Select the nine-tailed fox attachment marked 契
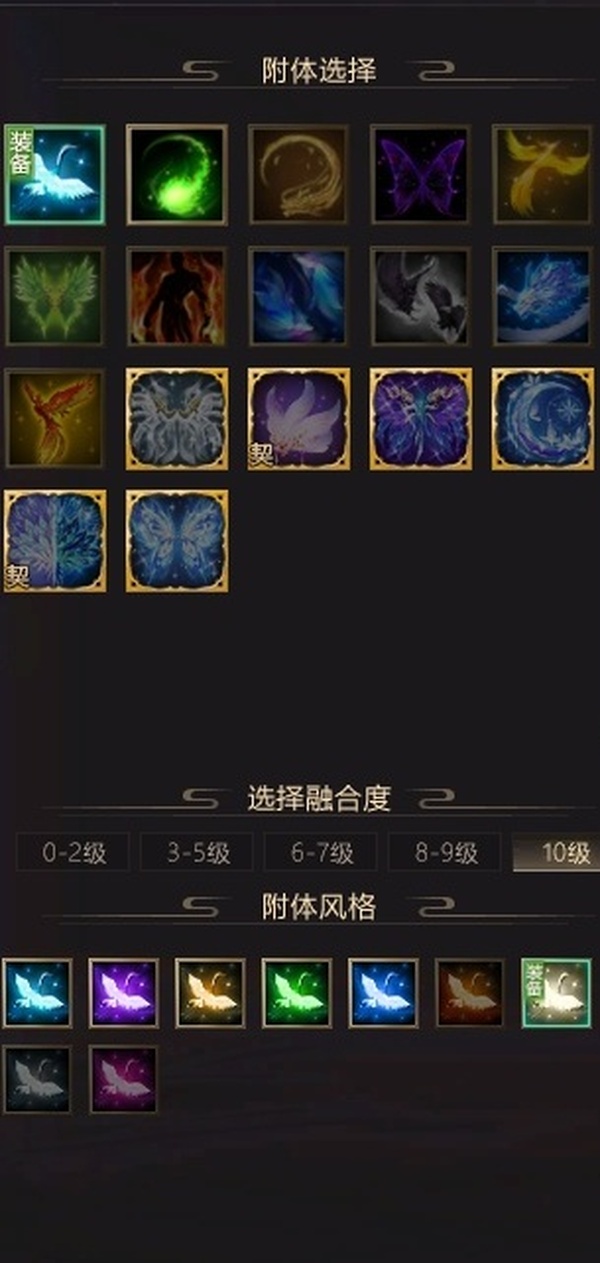This screenshot has width=600, height=1263. pos(299,418)
